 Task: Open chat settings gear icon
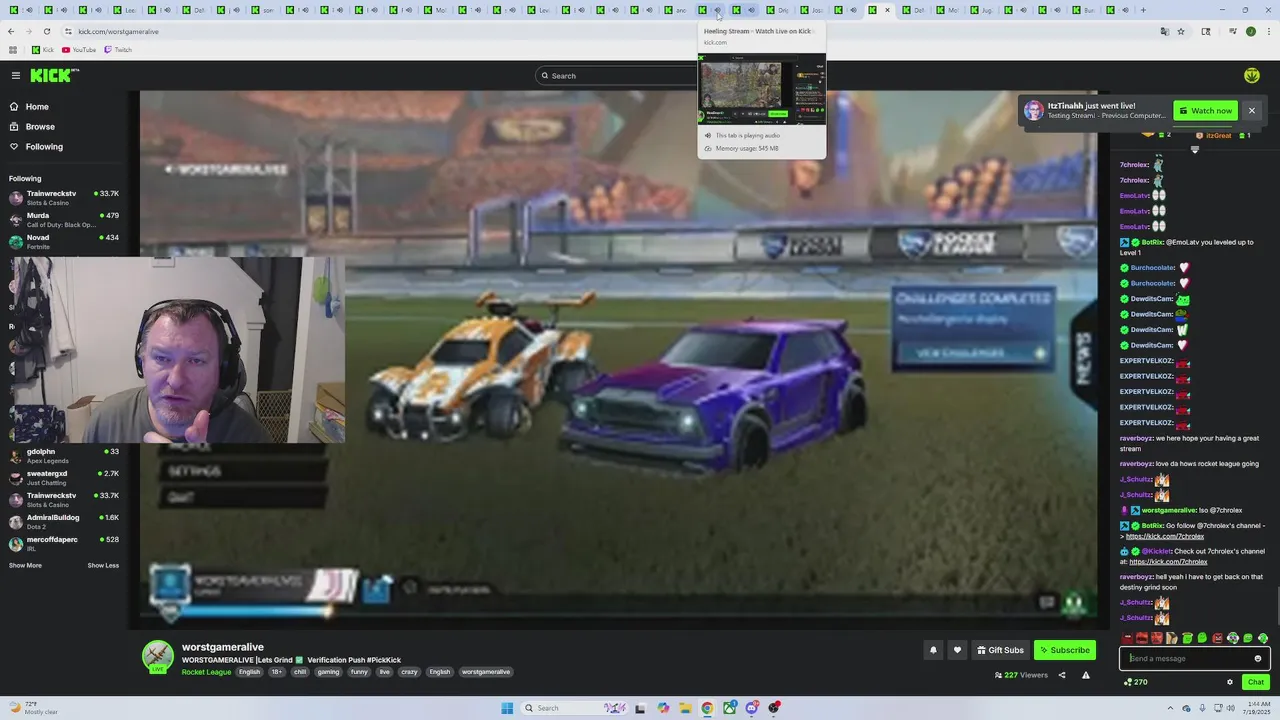1230,682
